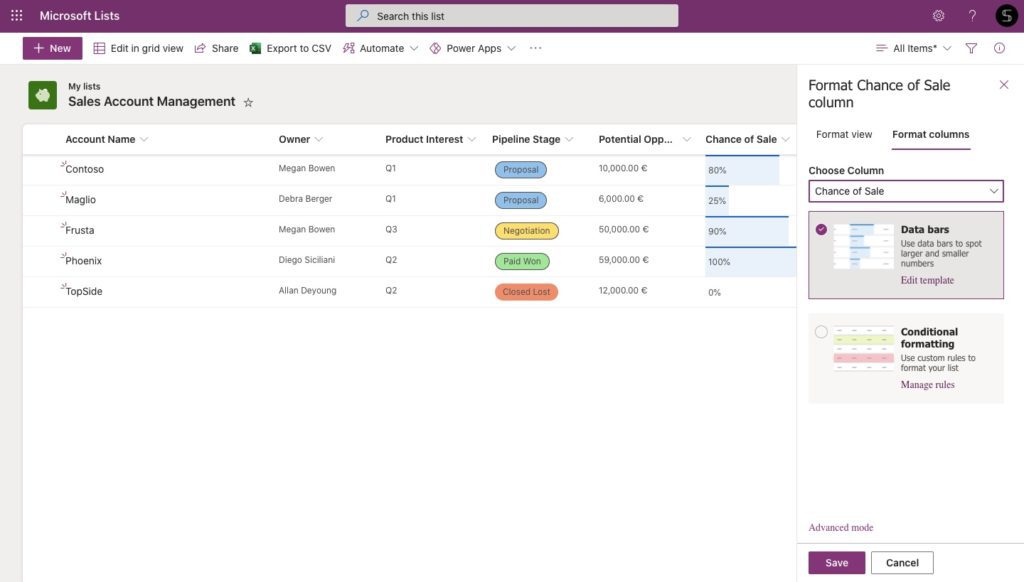1024x582 pixels.
Task: Open the Account Name column dropdown
Action: click(x=144, y=139)
